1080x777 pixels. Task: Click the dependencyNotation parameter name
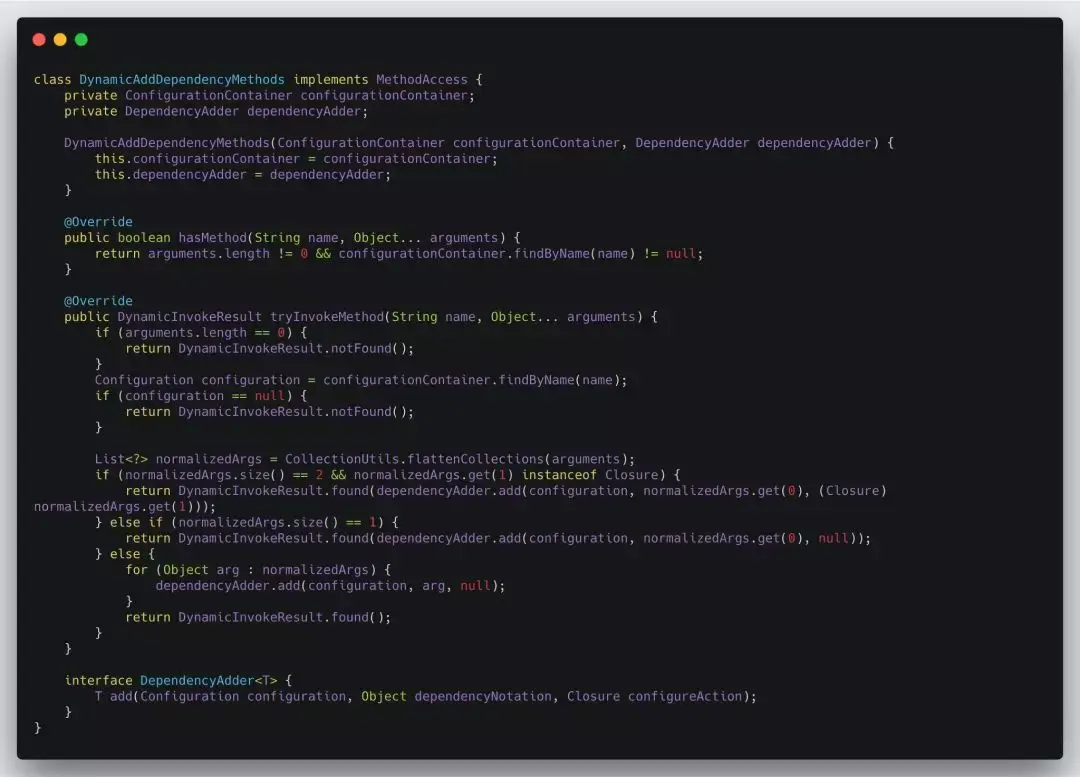pos(483,696)
